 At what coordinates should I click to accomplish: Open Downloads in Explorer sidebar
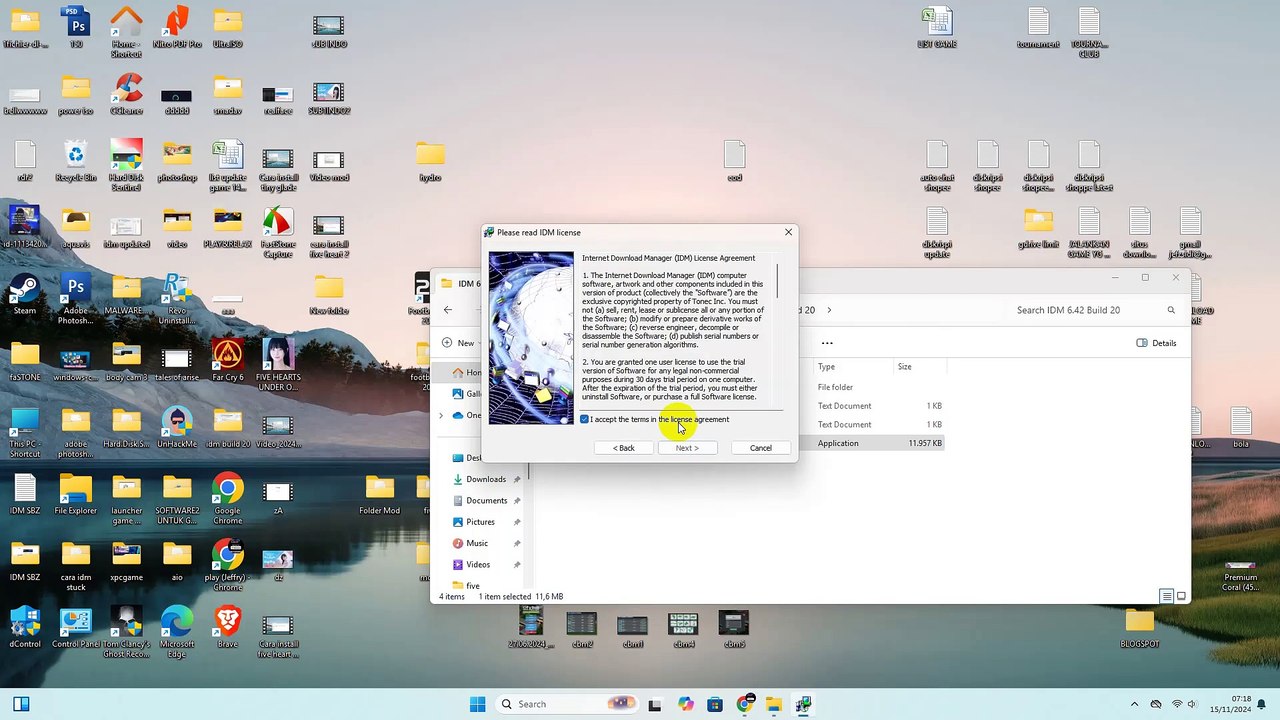point(485,479)
